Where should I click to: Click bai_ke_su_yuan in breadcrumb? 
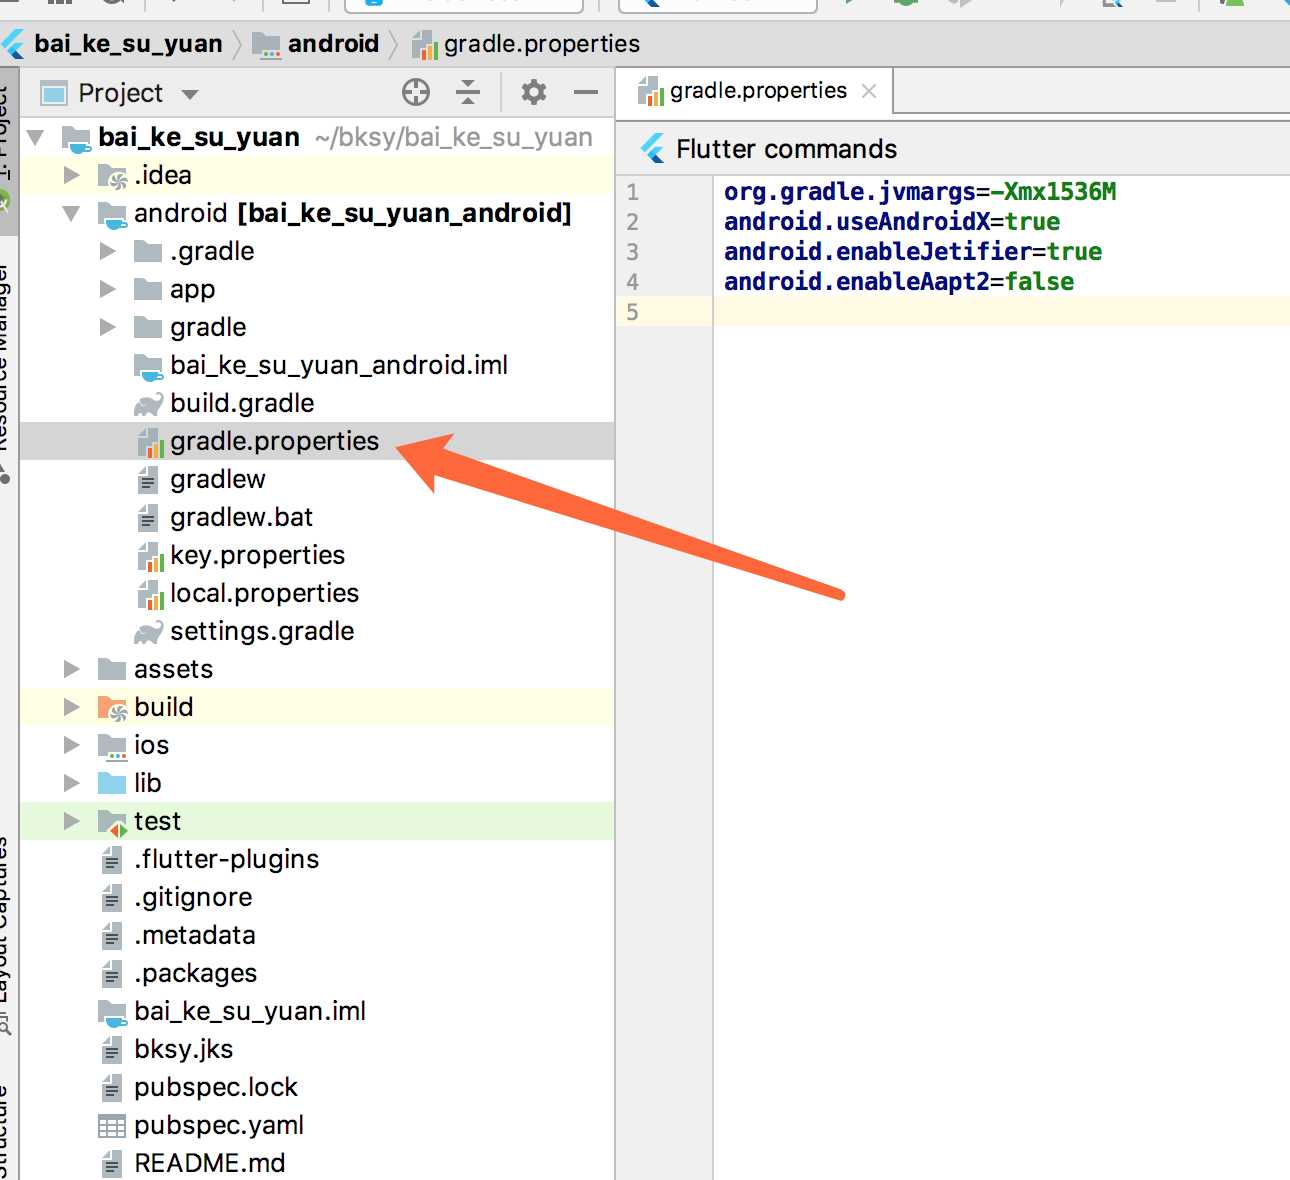click(128, 44)
